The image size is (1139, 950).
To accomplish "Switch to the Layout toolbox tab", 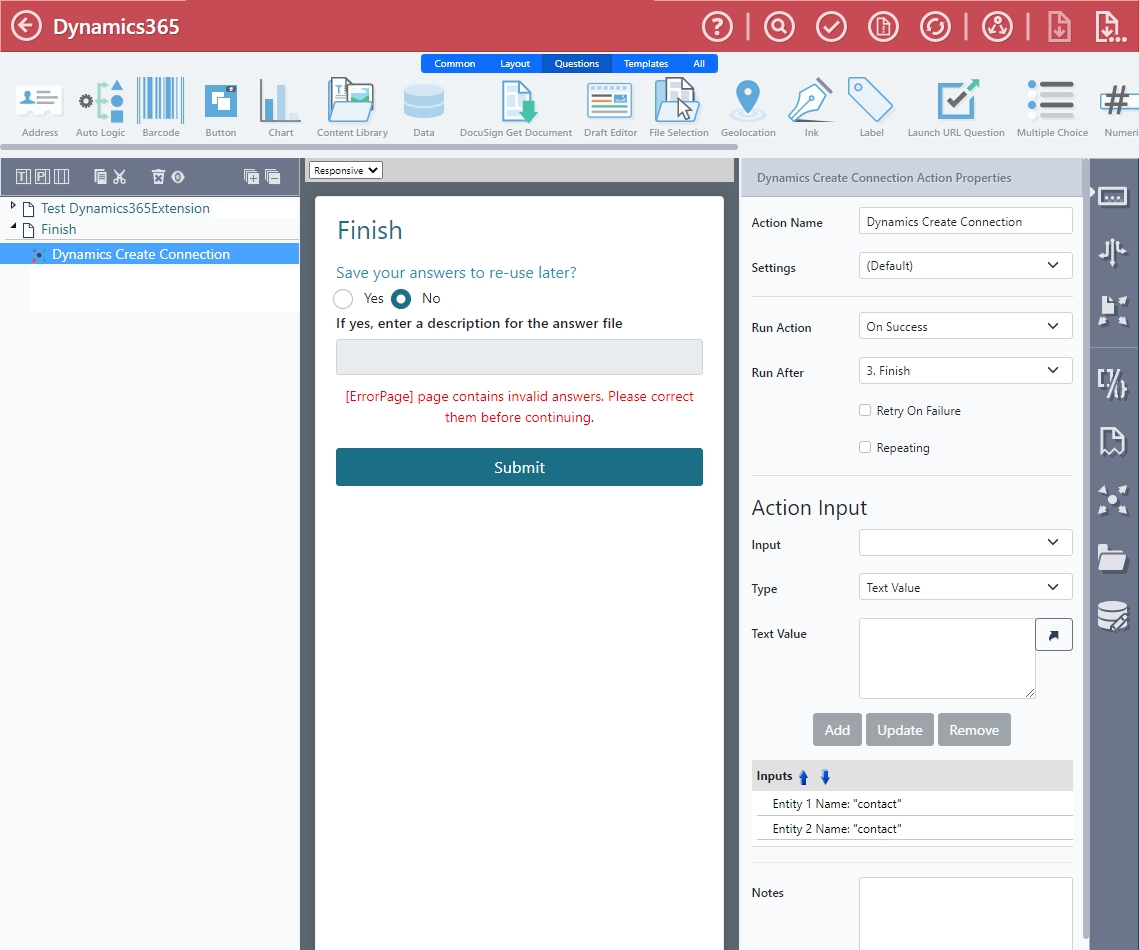I will click(x=515, y=64).
